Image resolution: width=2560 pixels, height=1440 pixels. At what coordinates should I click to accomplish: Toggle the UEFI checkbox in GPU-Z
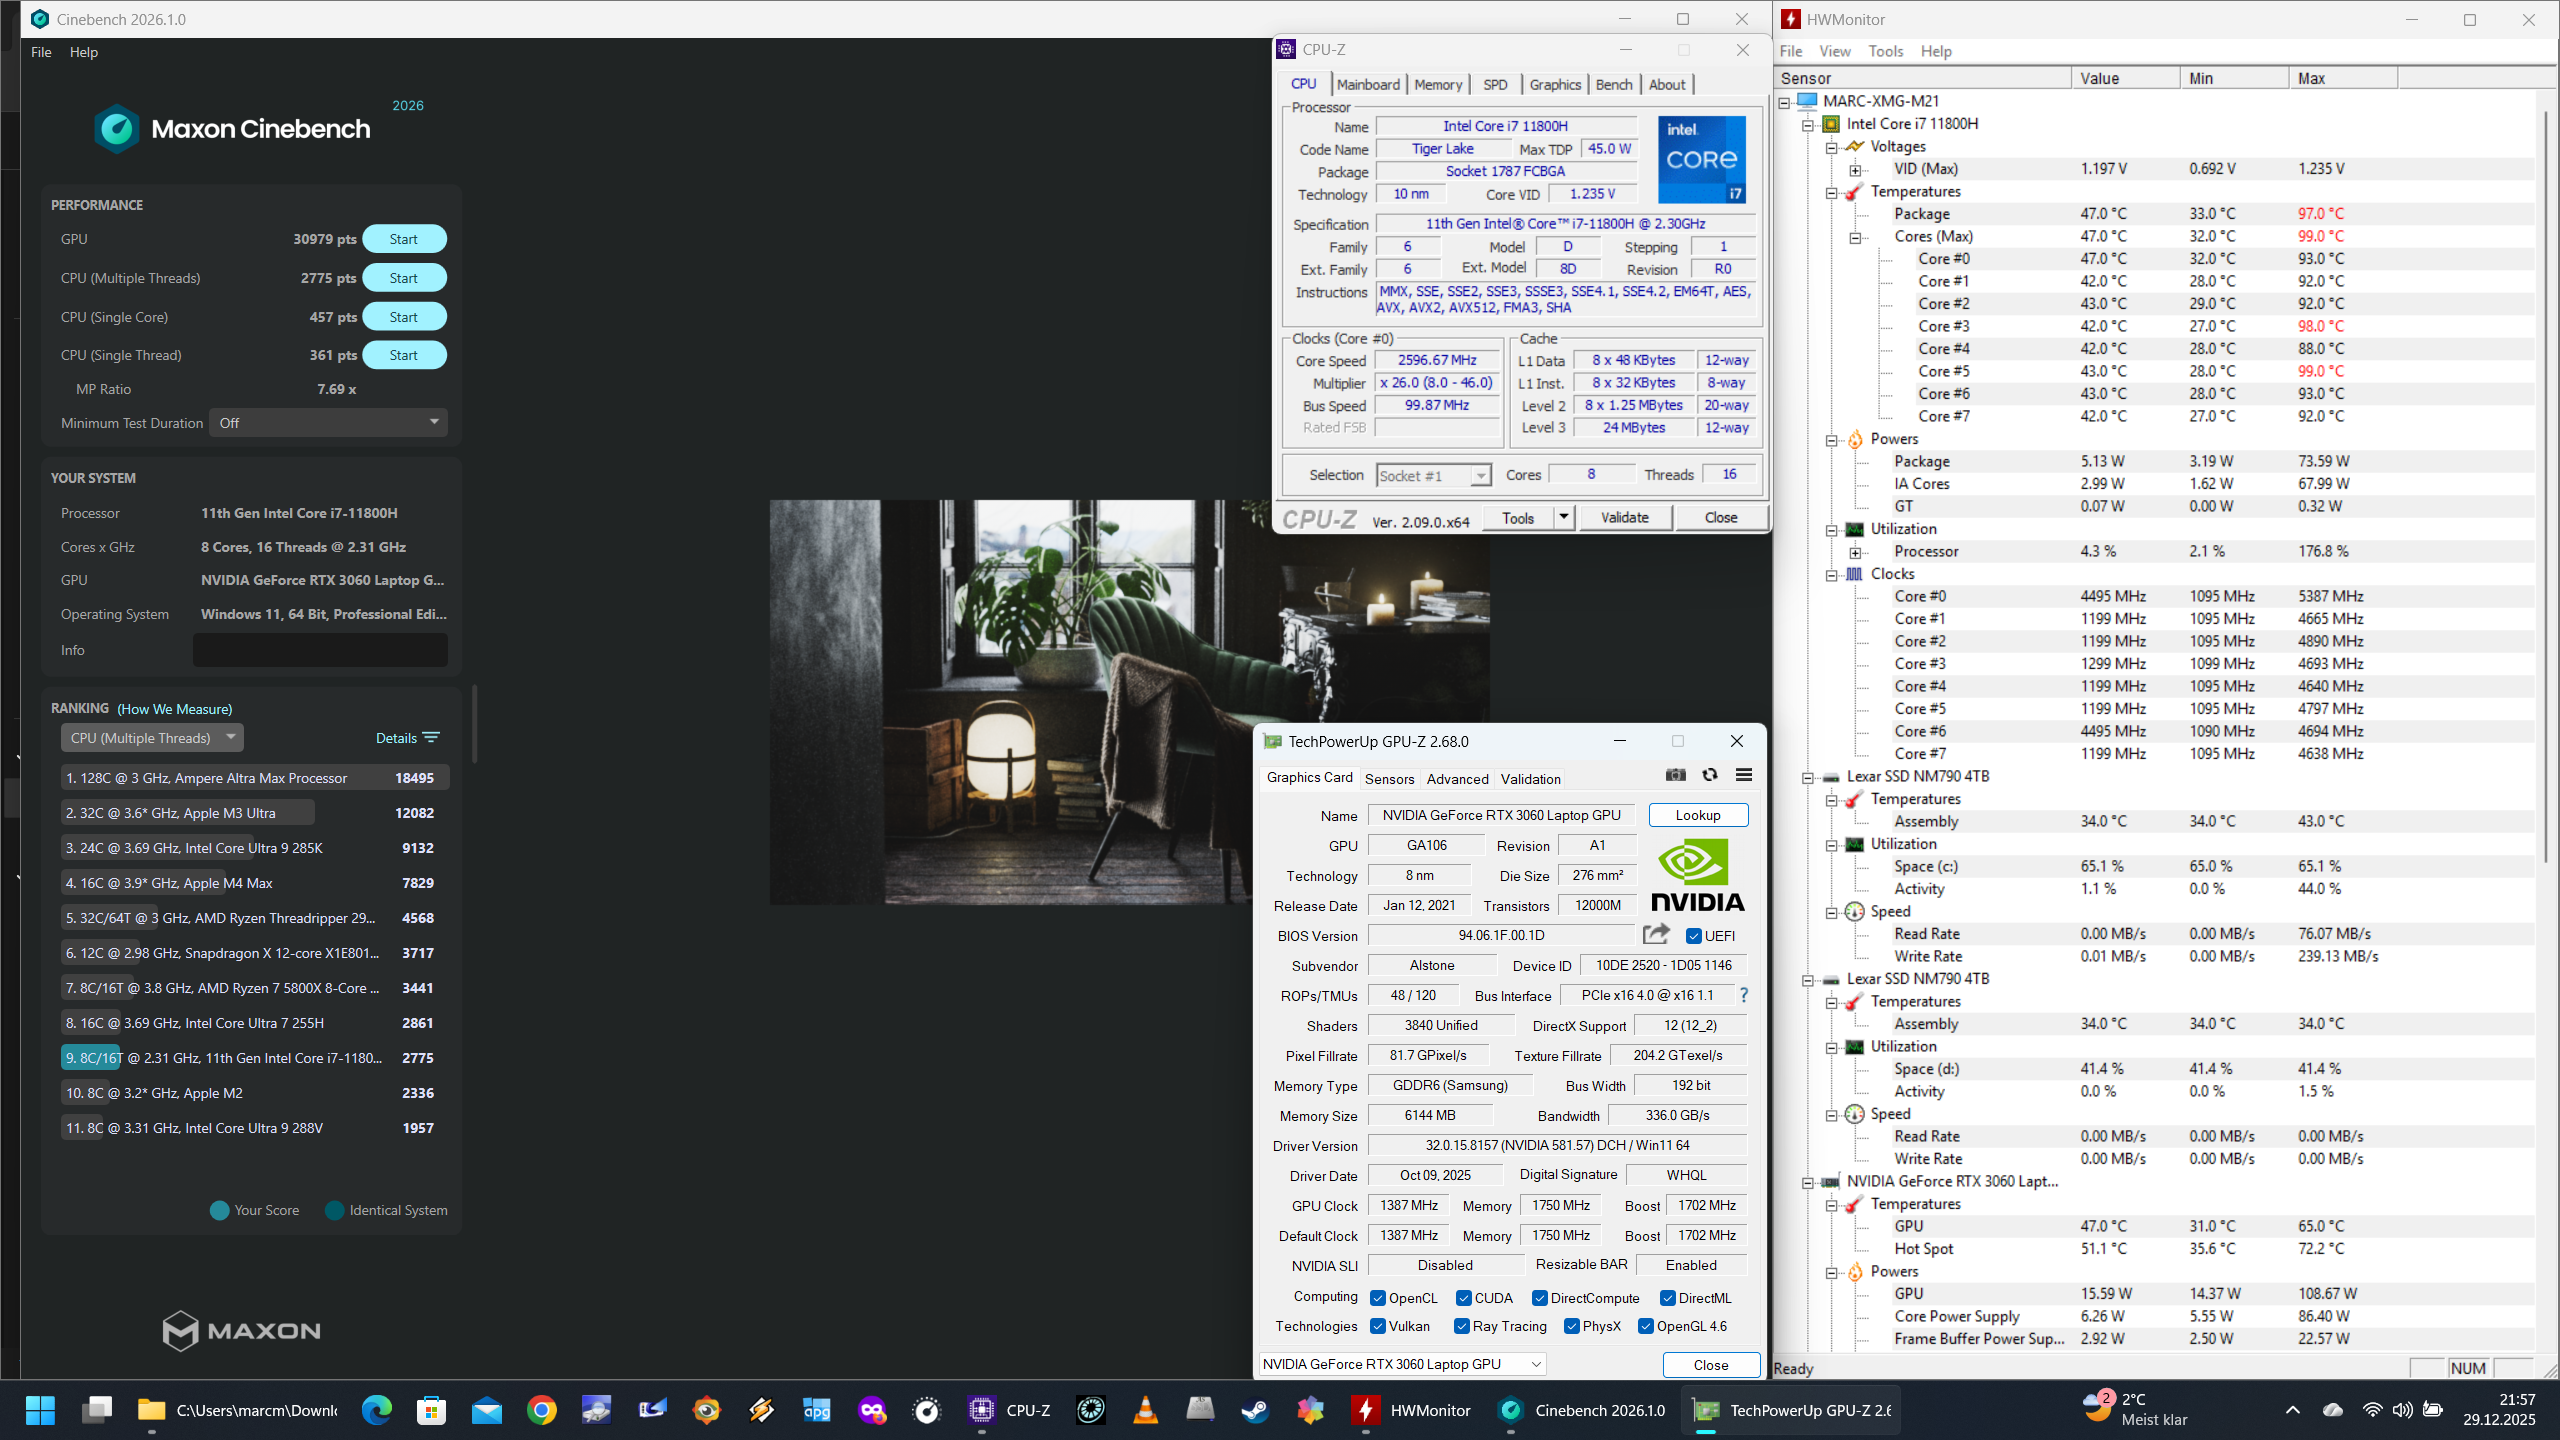(1694, 936)
